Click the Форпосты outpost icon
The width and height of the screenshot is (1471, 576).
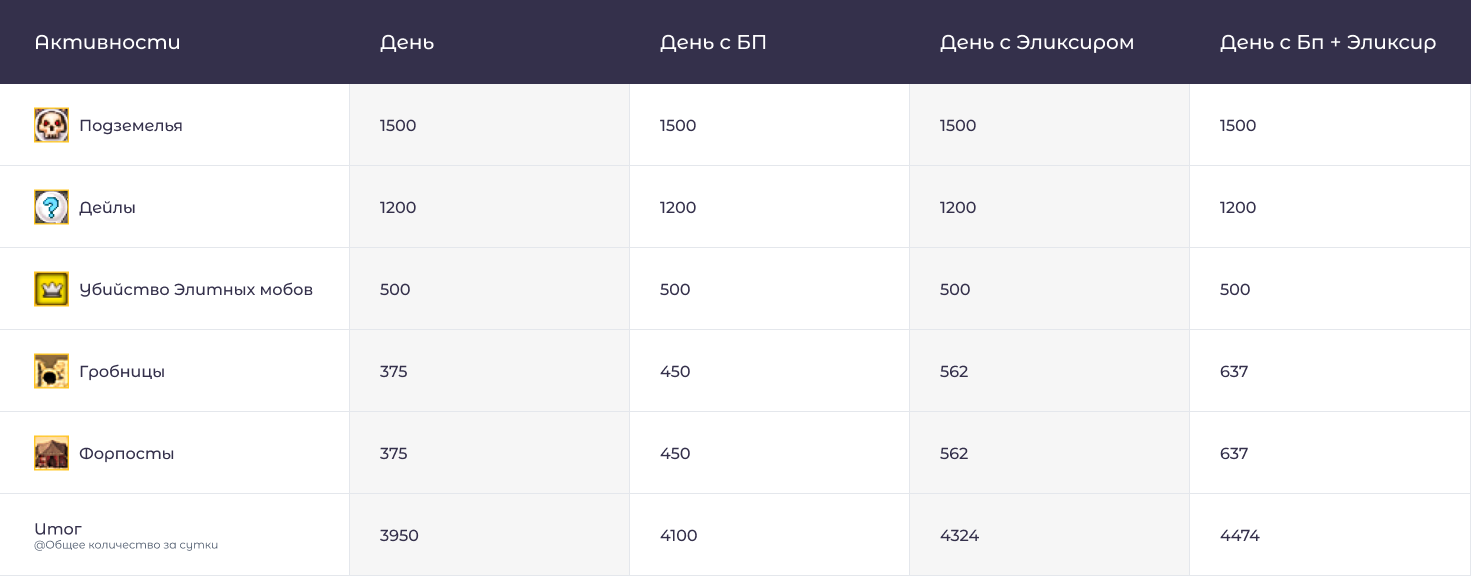pyautogui.click(x=52, y=454)
